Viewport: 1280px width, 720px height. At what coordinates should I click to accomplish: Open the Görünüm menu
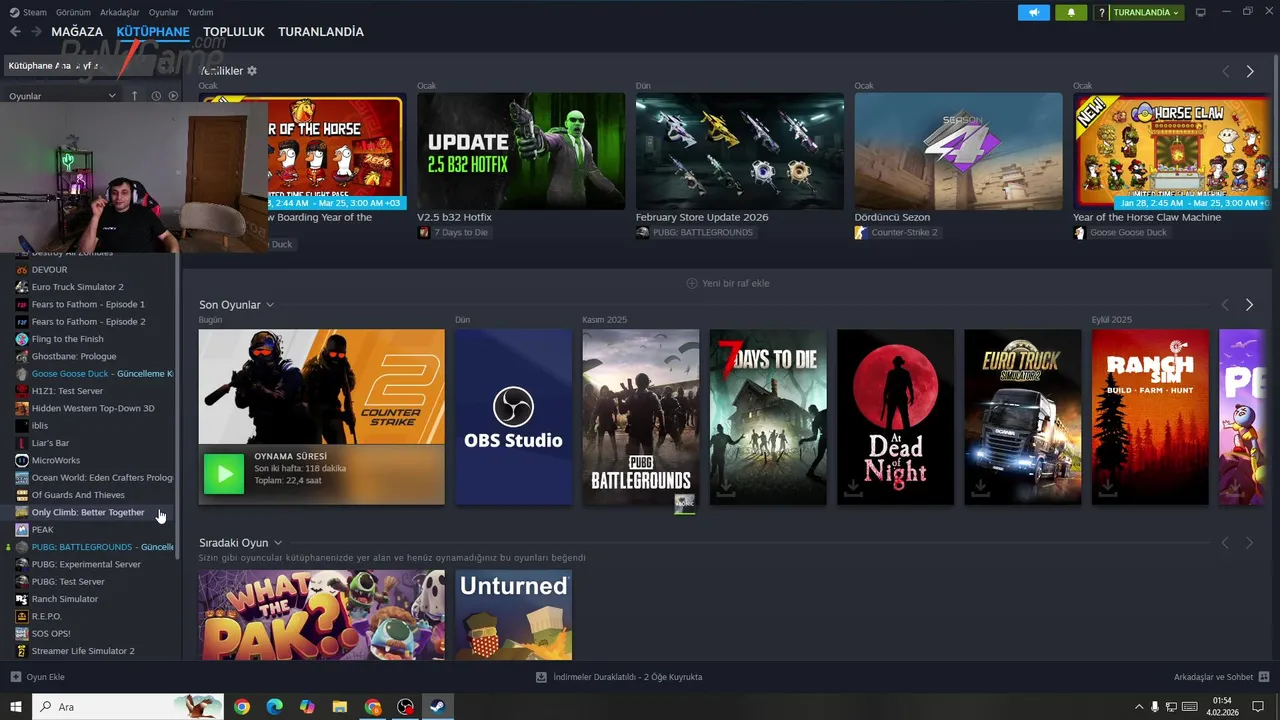click(x=73, y=12)
